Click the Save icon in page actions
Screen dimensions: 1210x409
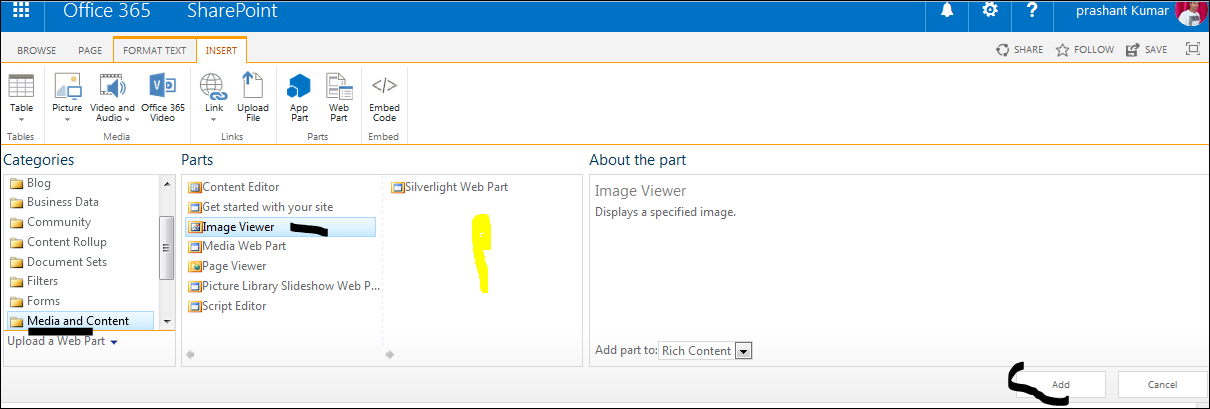coord(1133,50)
